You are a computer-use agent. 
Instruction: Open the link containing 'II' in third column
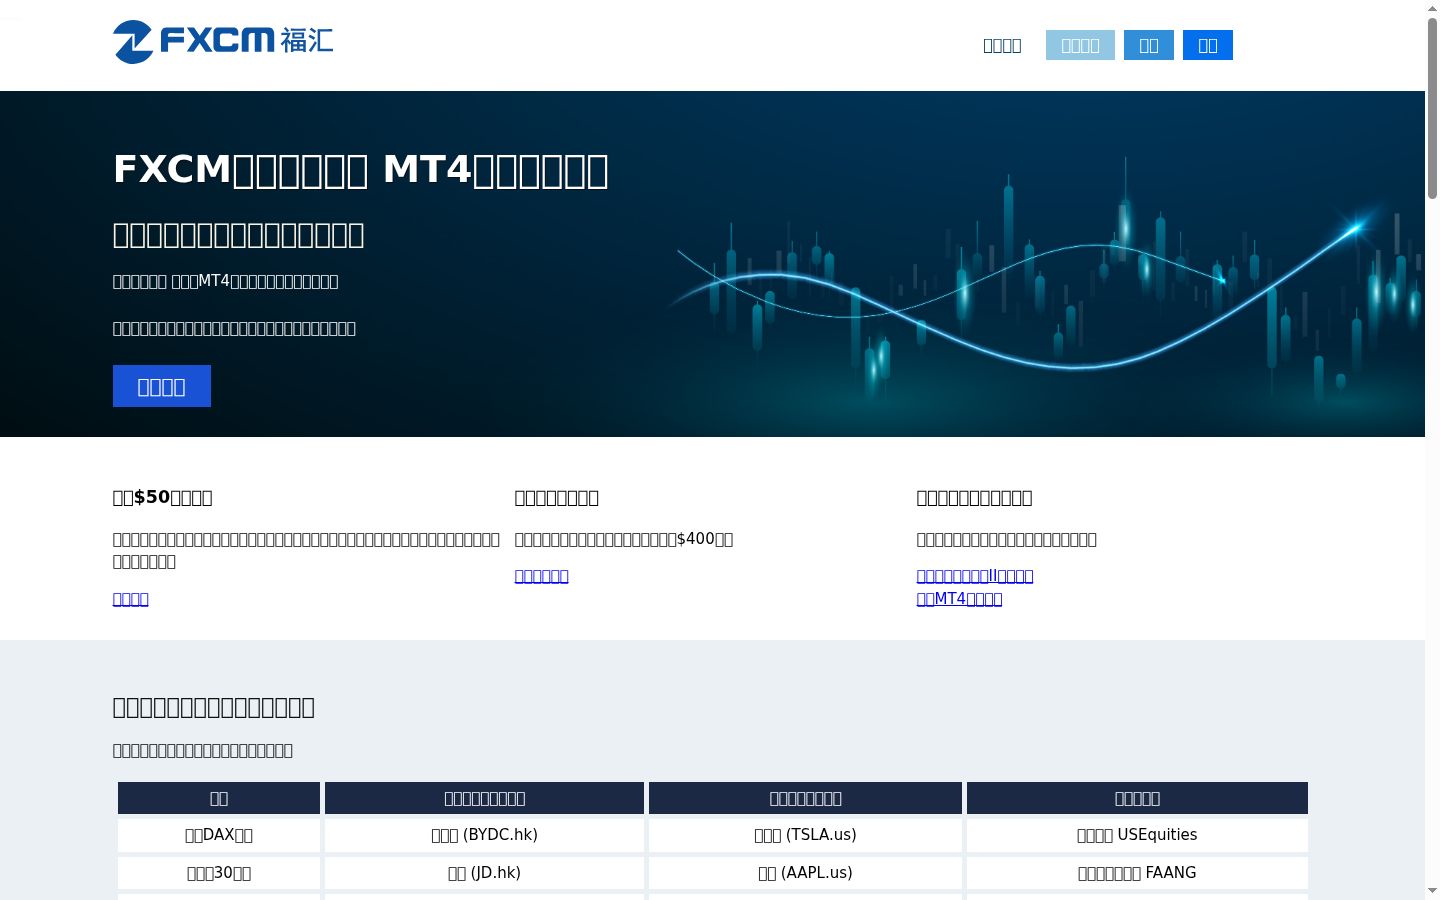[975, 576]
